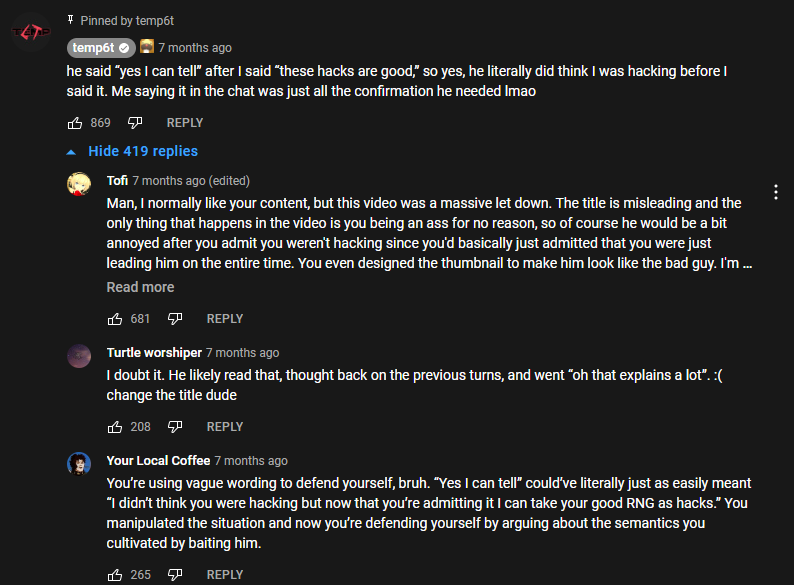This screenshot has height=585, width=794.
Task: Like Turtle worshiper's reply
Action: (x=115, y=427)
